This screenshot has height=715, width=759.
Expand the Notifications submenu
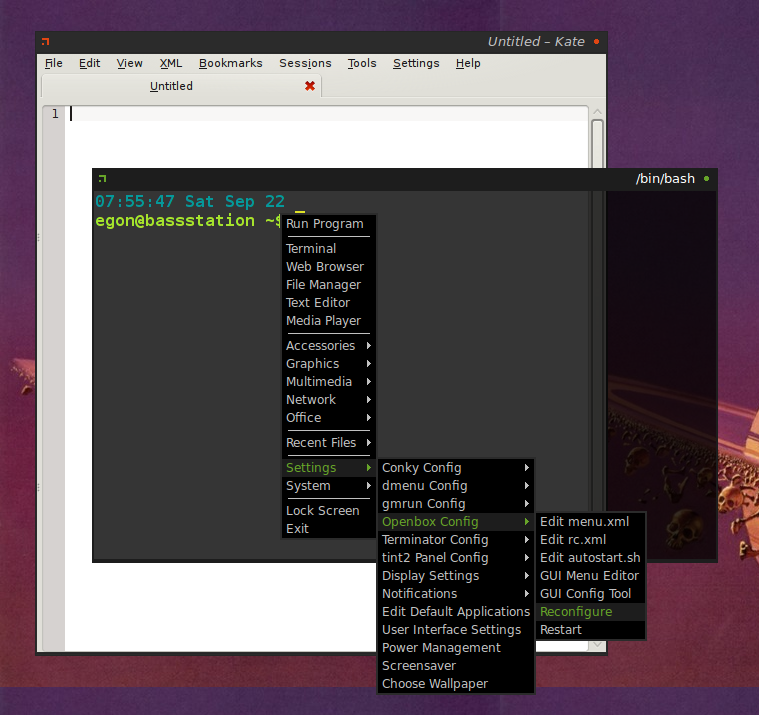coord(455,593)
